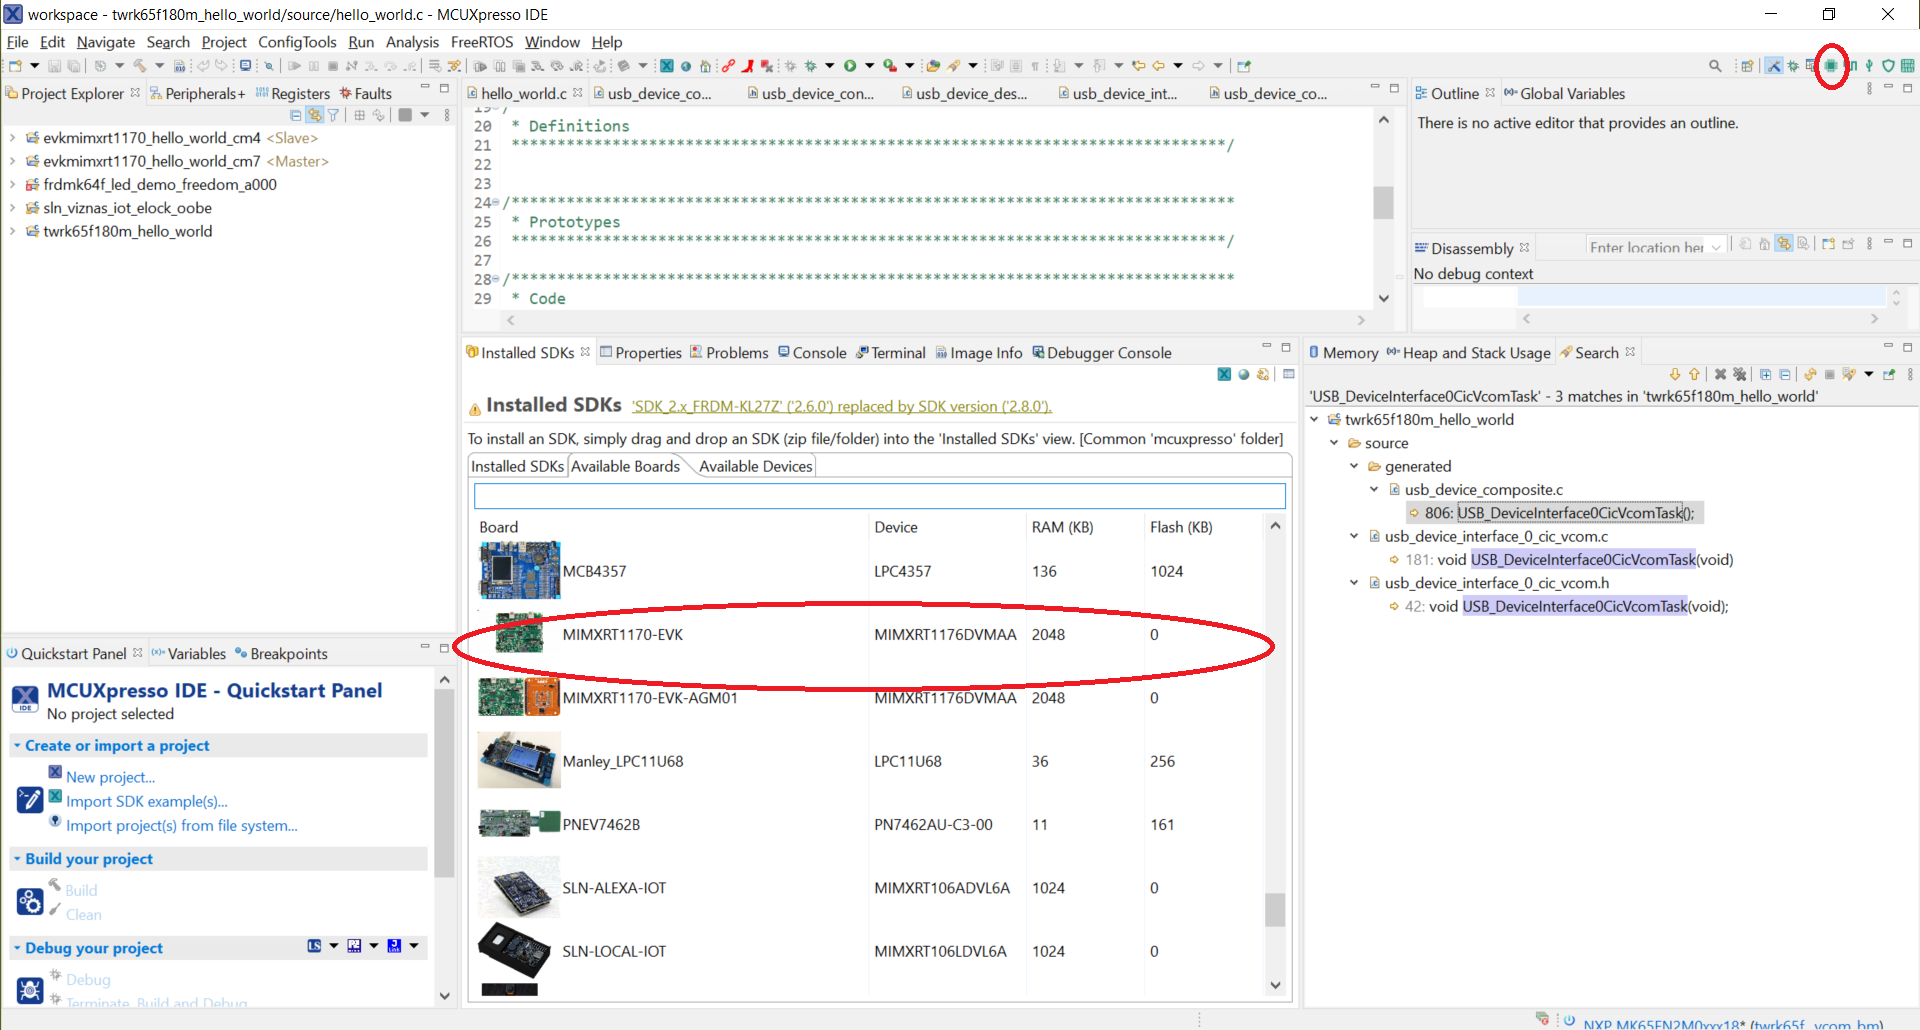Click the SDK filter search field
The height and width of the screenshot is (1030, 1920).
pos(878,495)
